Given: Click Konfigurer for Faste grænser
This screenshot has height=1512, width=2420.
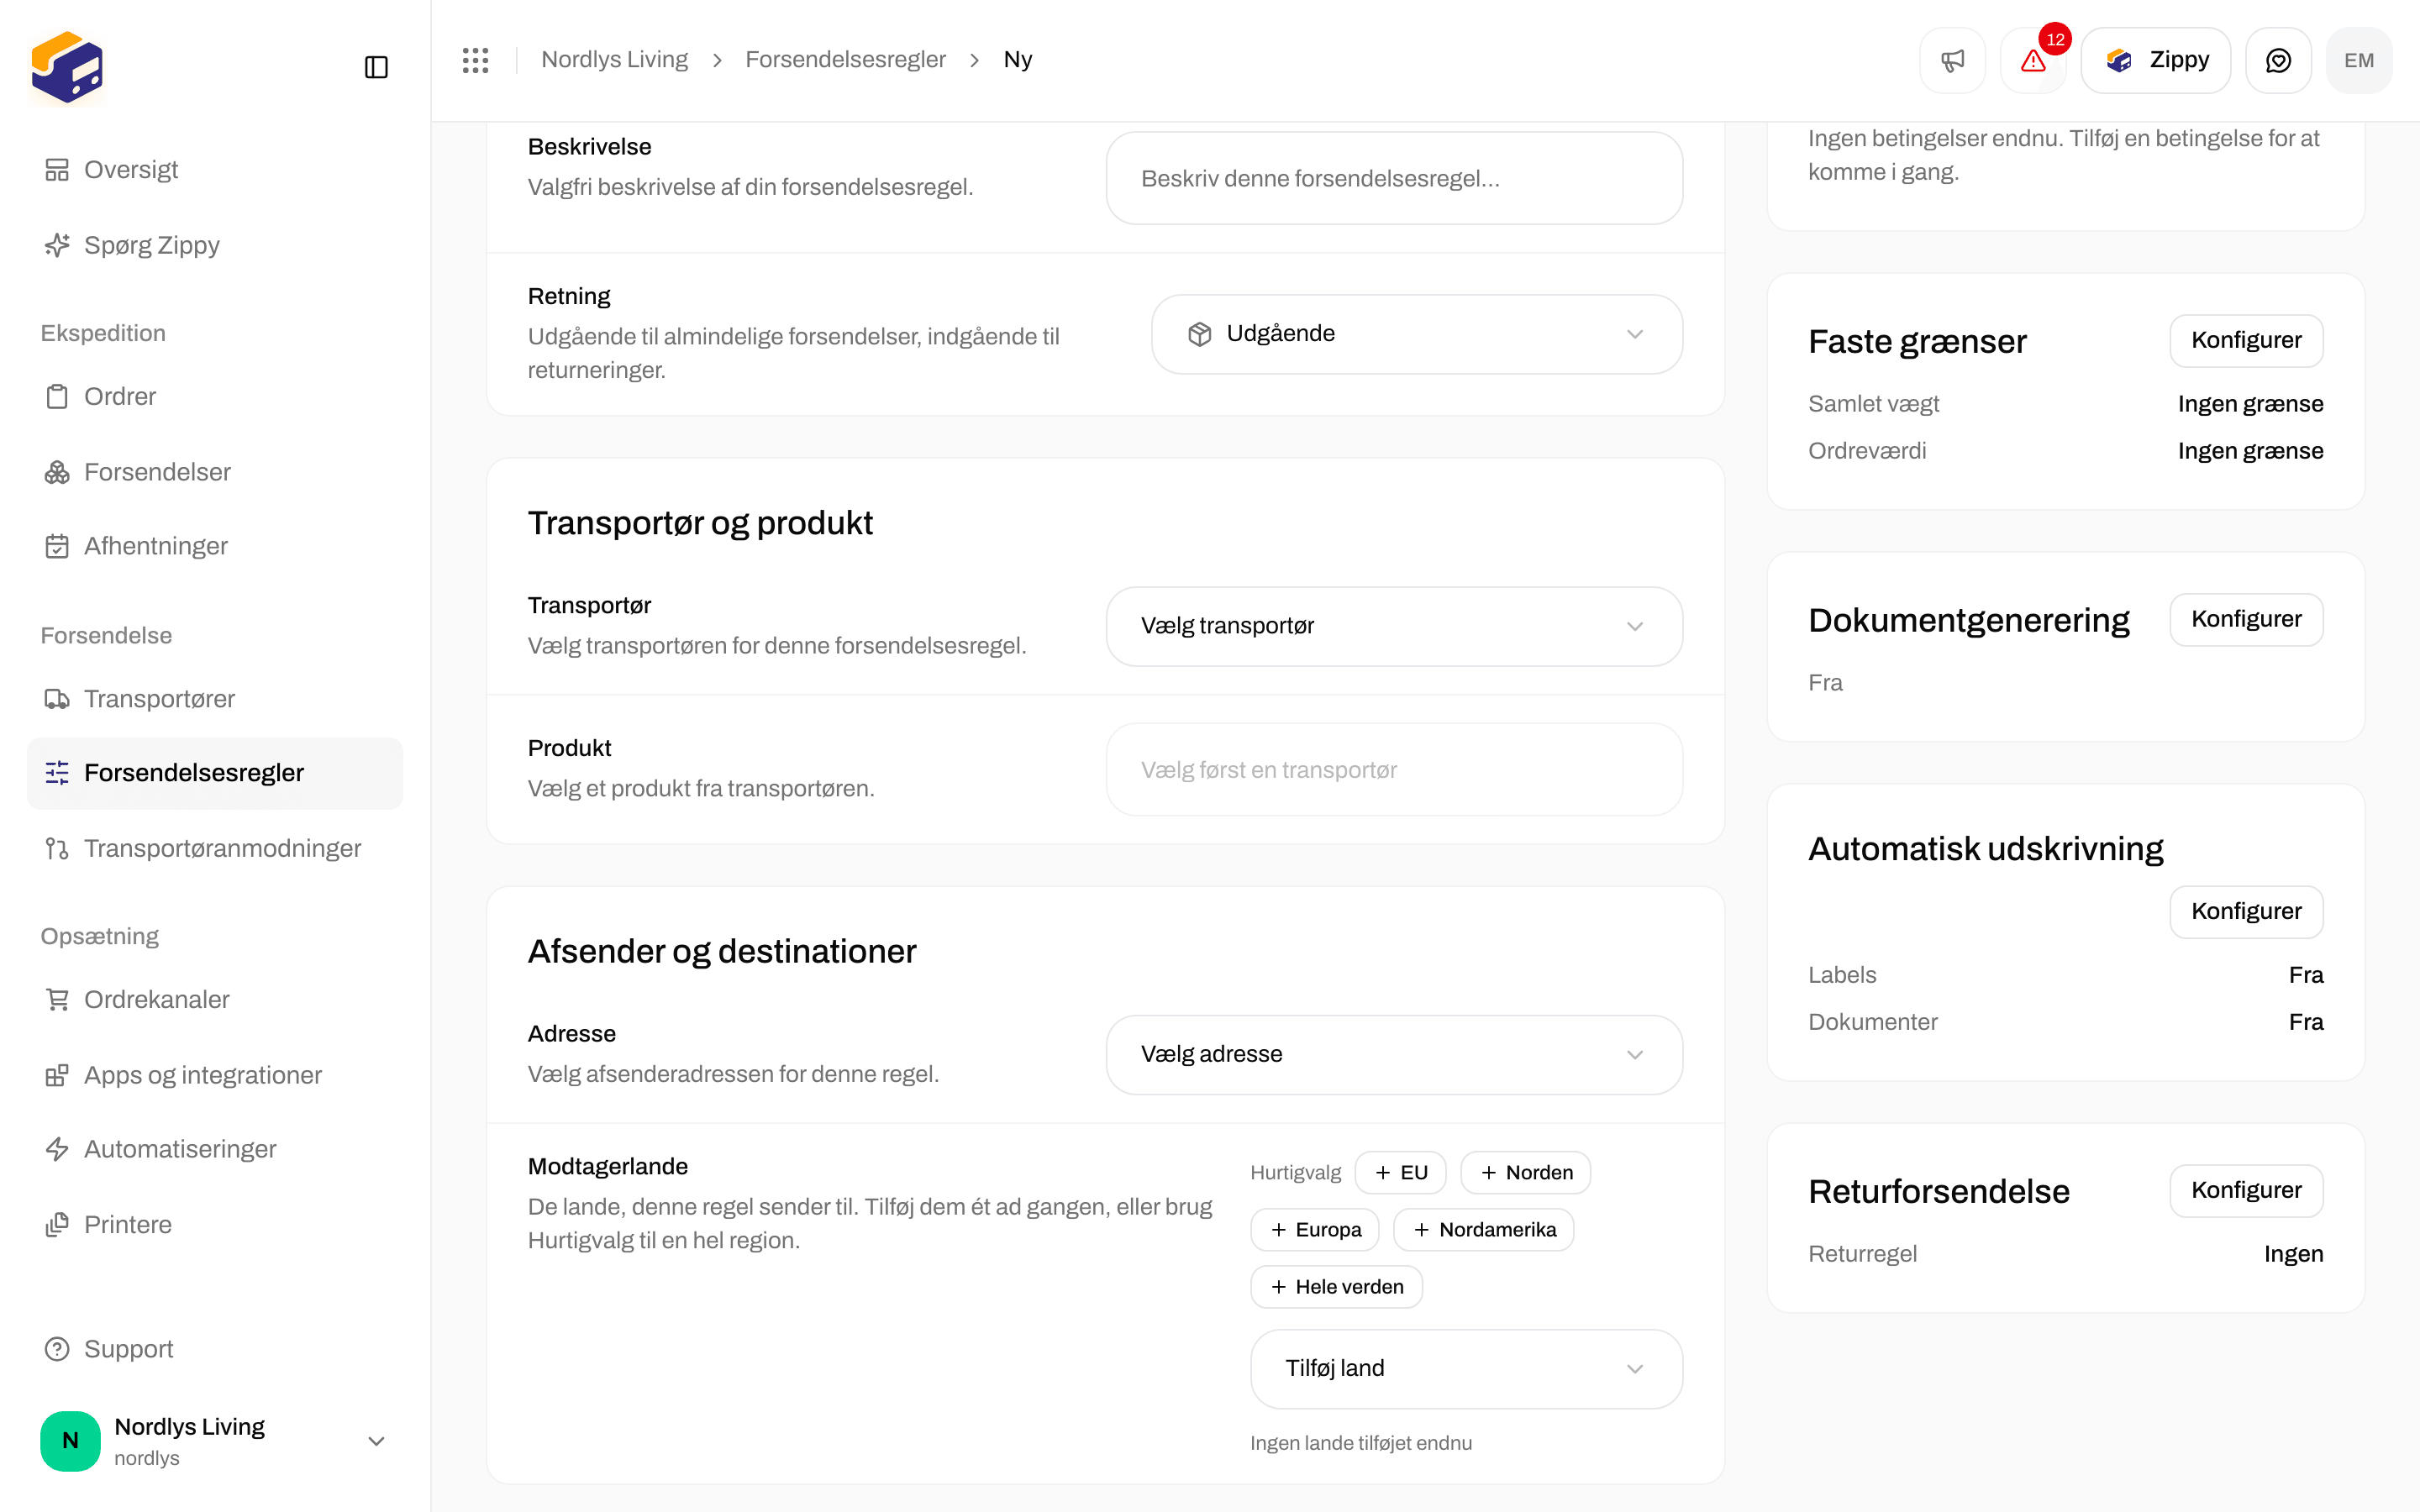Looking at the screenshot, I should click(2246, 341).
